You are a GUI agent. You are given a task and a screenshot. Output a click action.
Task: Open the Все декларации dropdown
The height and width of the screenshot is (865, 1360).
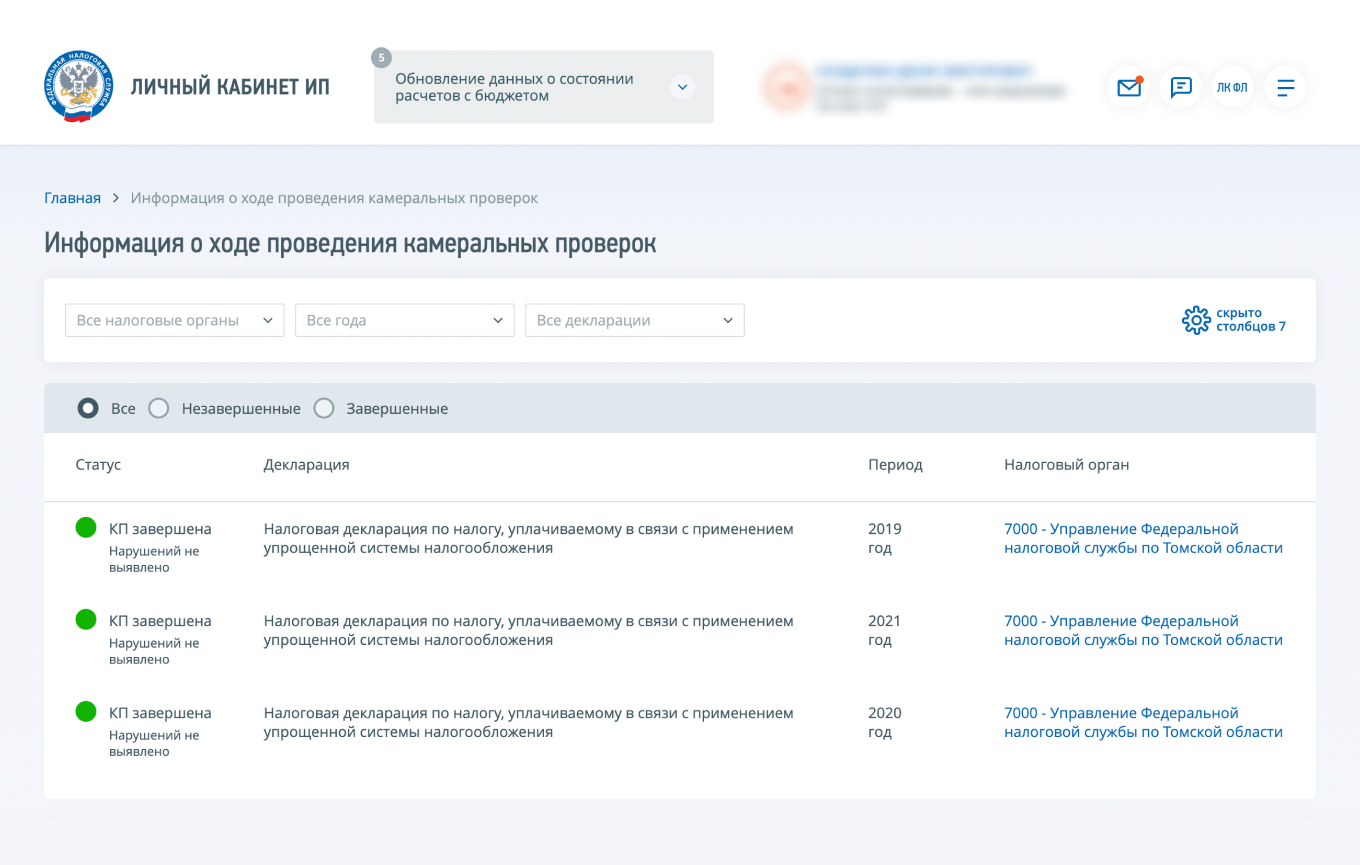click(634, 320)
